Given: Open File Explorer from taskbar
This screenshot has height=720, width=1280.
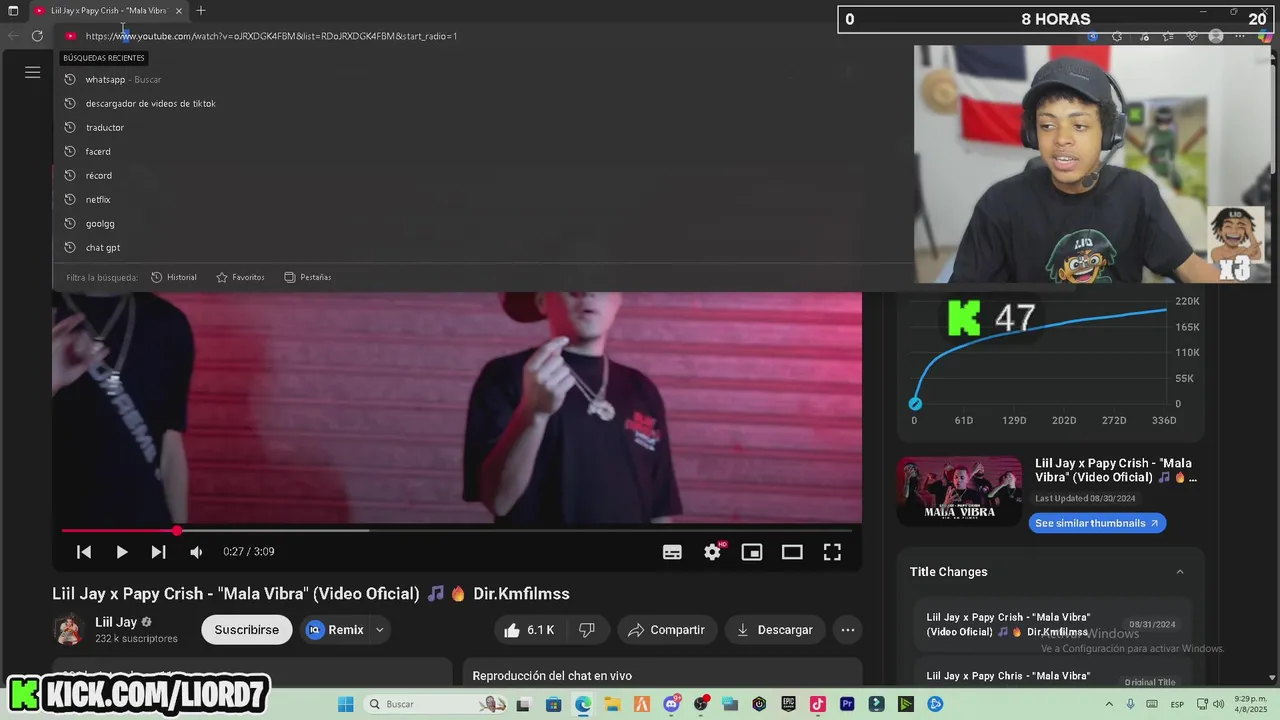Looking at the screenshot, I should pos(612,704).
